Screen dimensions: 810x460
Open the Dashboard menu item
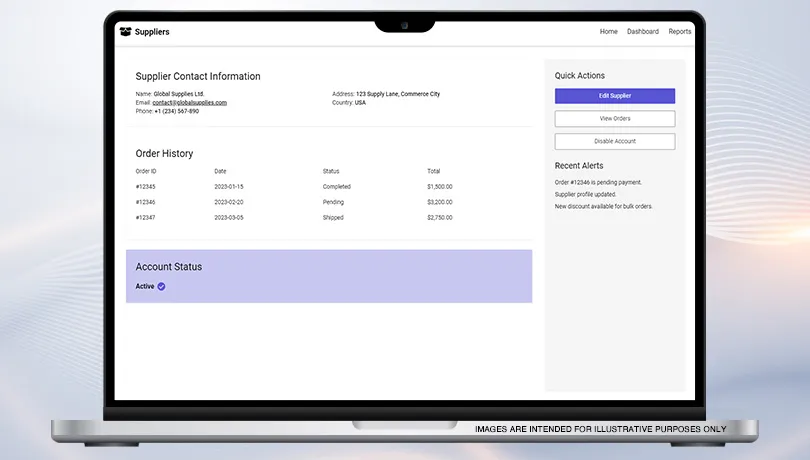(x=643, y=32)
